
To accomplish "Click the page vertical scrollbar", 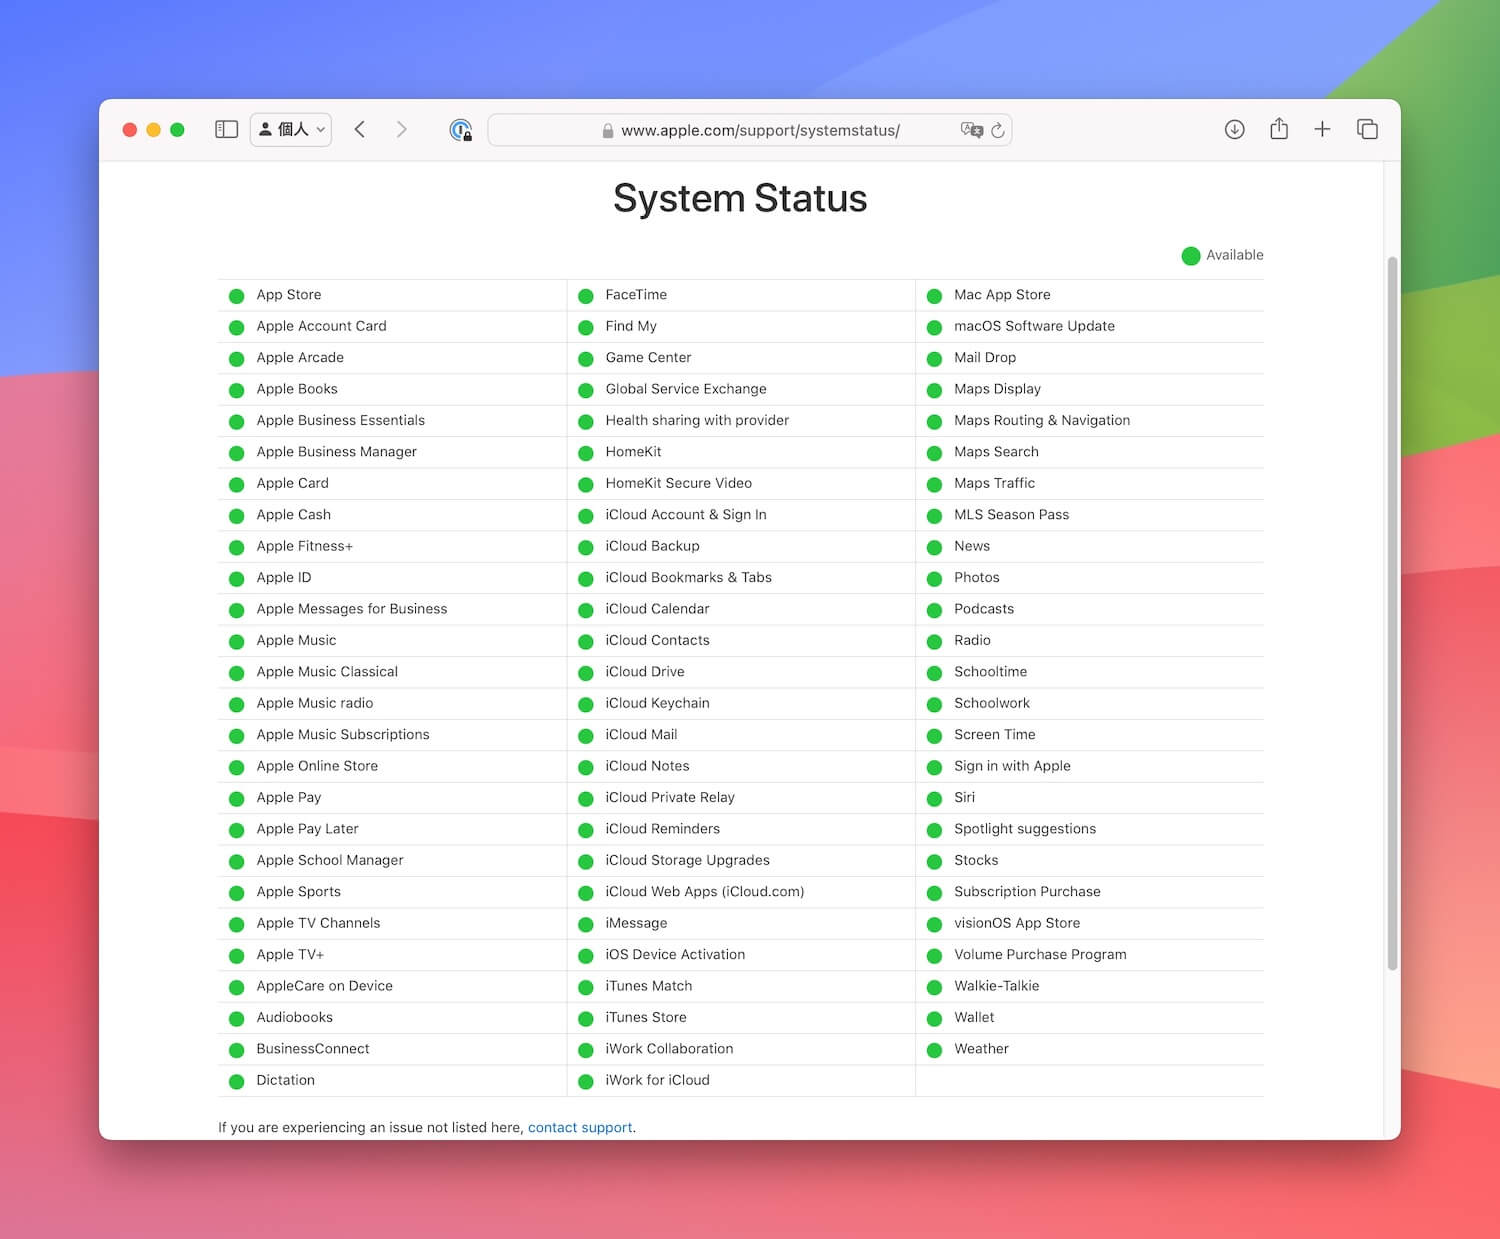I will click(x=1392, y=613).
